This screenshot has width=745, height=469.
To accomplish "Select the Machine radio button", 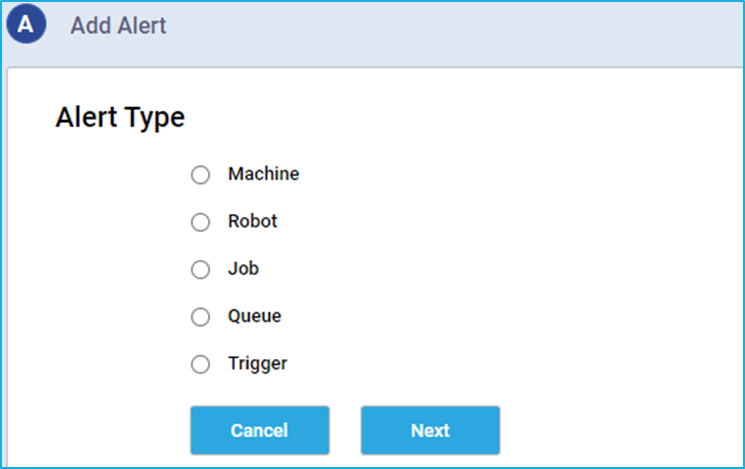I will (201, 175).
